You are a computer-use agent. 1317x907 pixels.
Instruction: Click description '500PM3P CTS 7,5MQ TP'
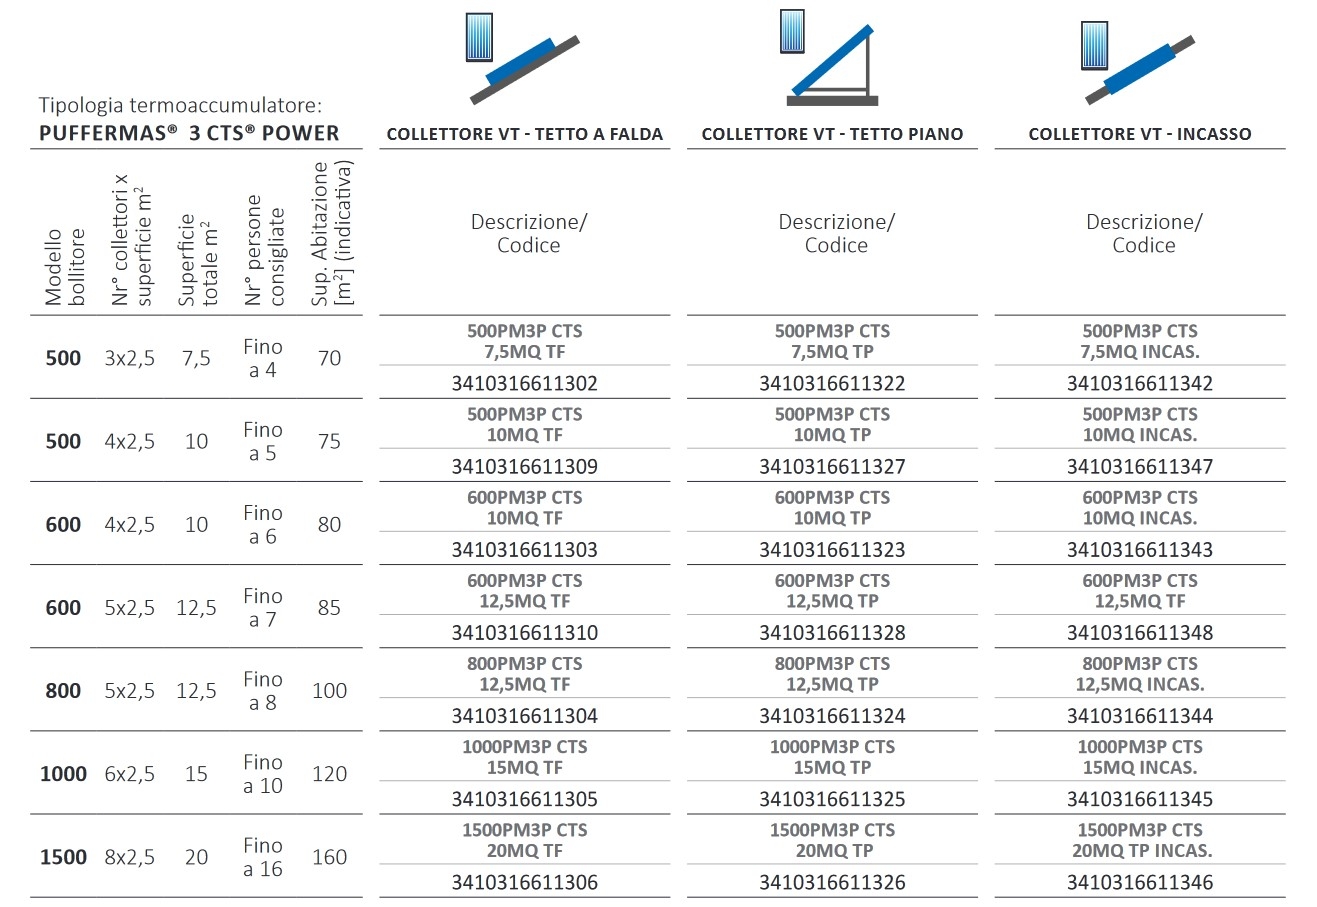coord(833,341)
